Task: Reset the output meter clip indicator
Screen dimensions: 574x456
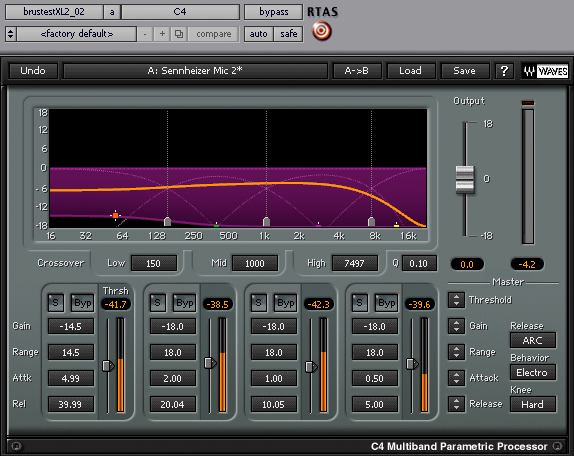Action: point(528,103)
